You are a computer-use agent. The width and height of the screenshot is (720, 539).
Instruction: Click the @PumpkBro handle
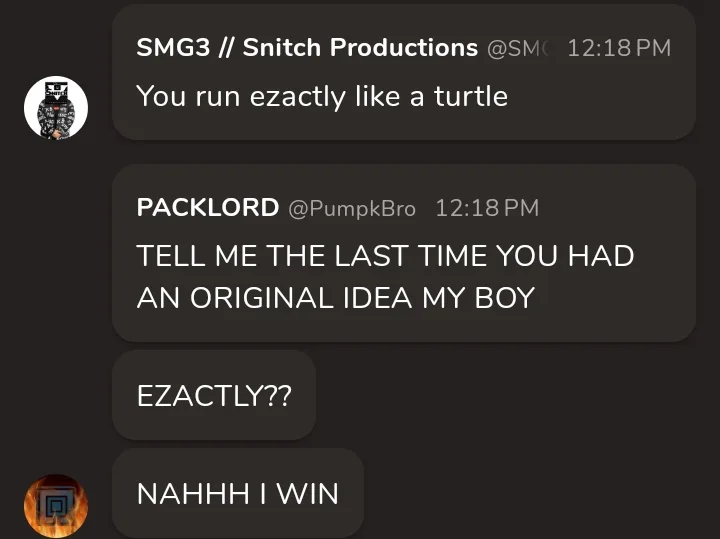(x=352, y=209)
